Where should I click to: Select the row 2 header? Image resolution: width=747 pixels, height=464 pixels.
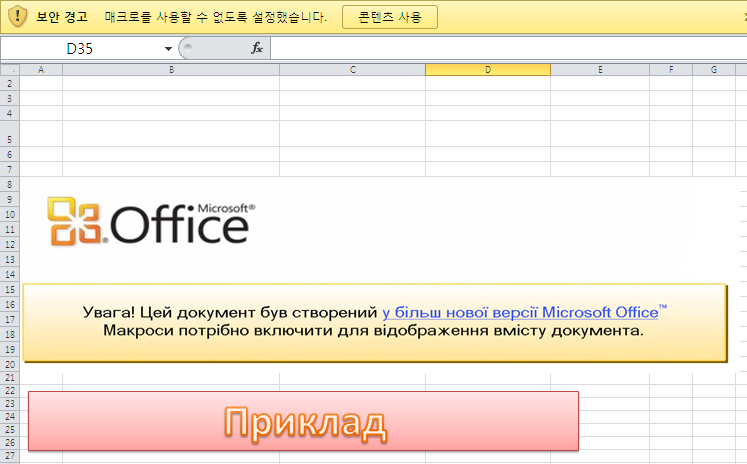[10, 83]
